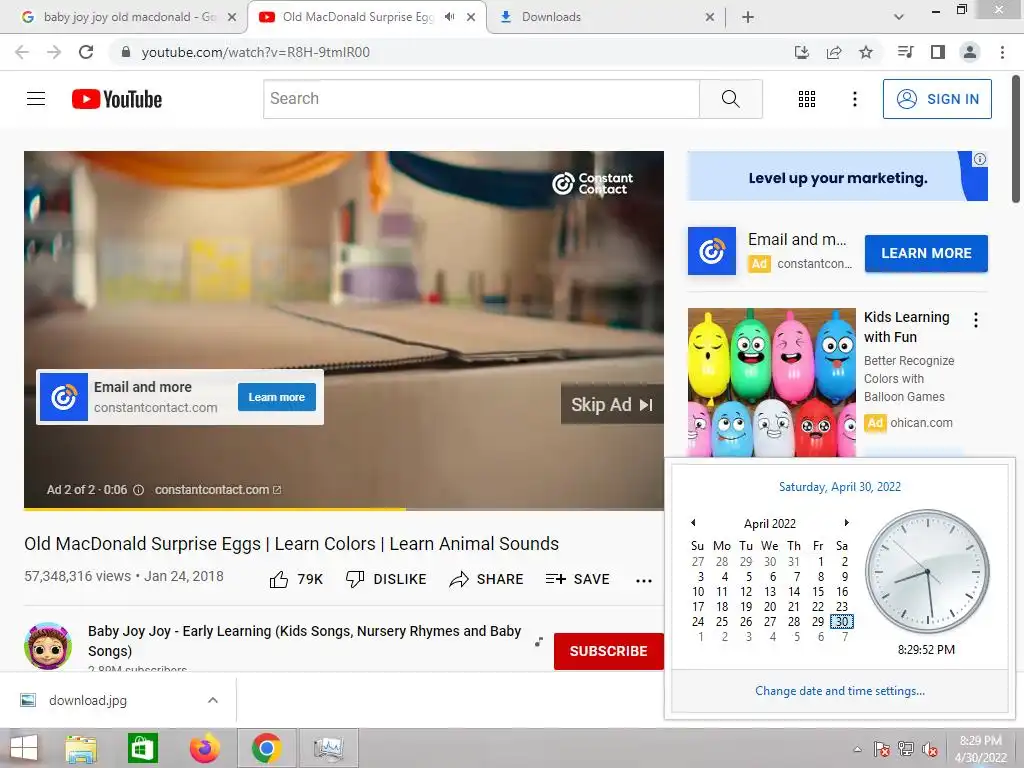This screenshot has width=1024, height=768.
Task: Click the banner ad info icon
Action: [x=980, y=159]
